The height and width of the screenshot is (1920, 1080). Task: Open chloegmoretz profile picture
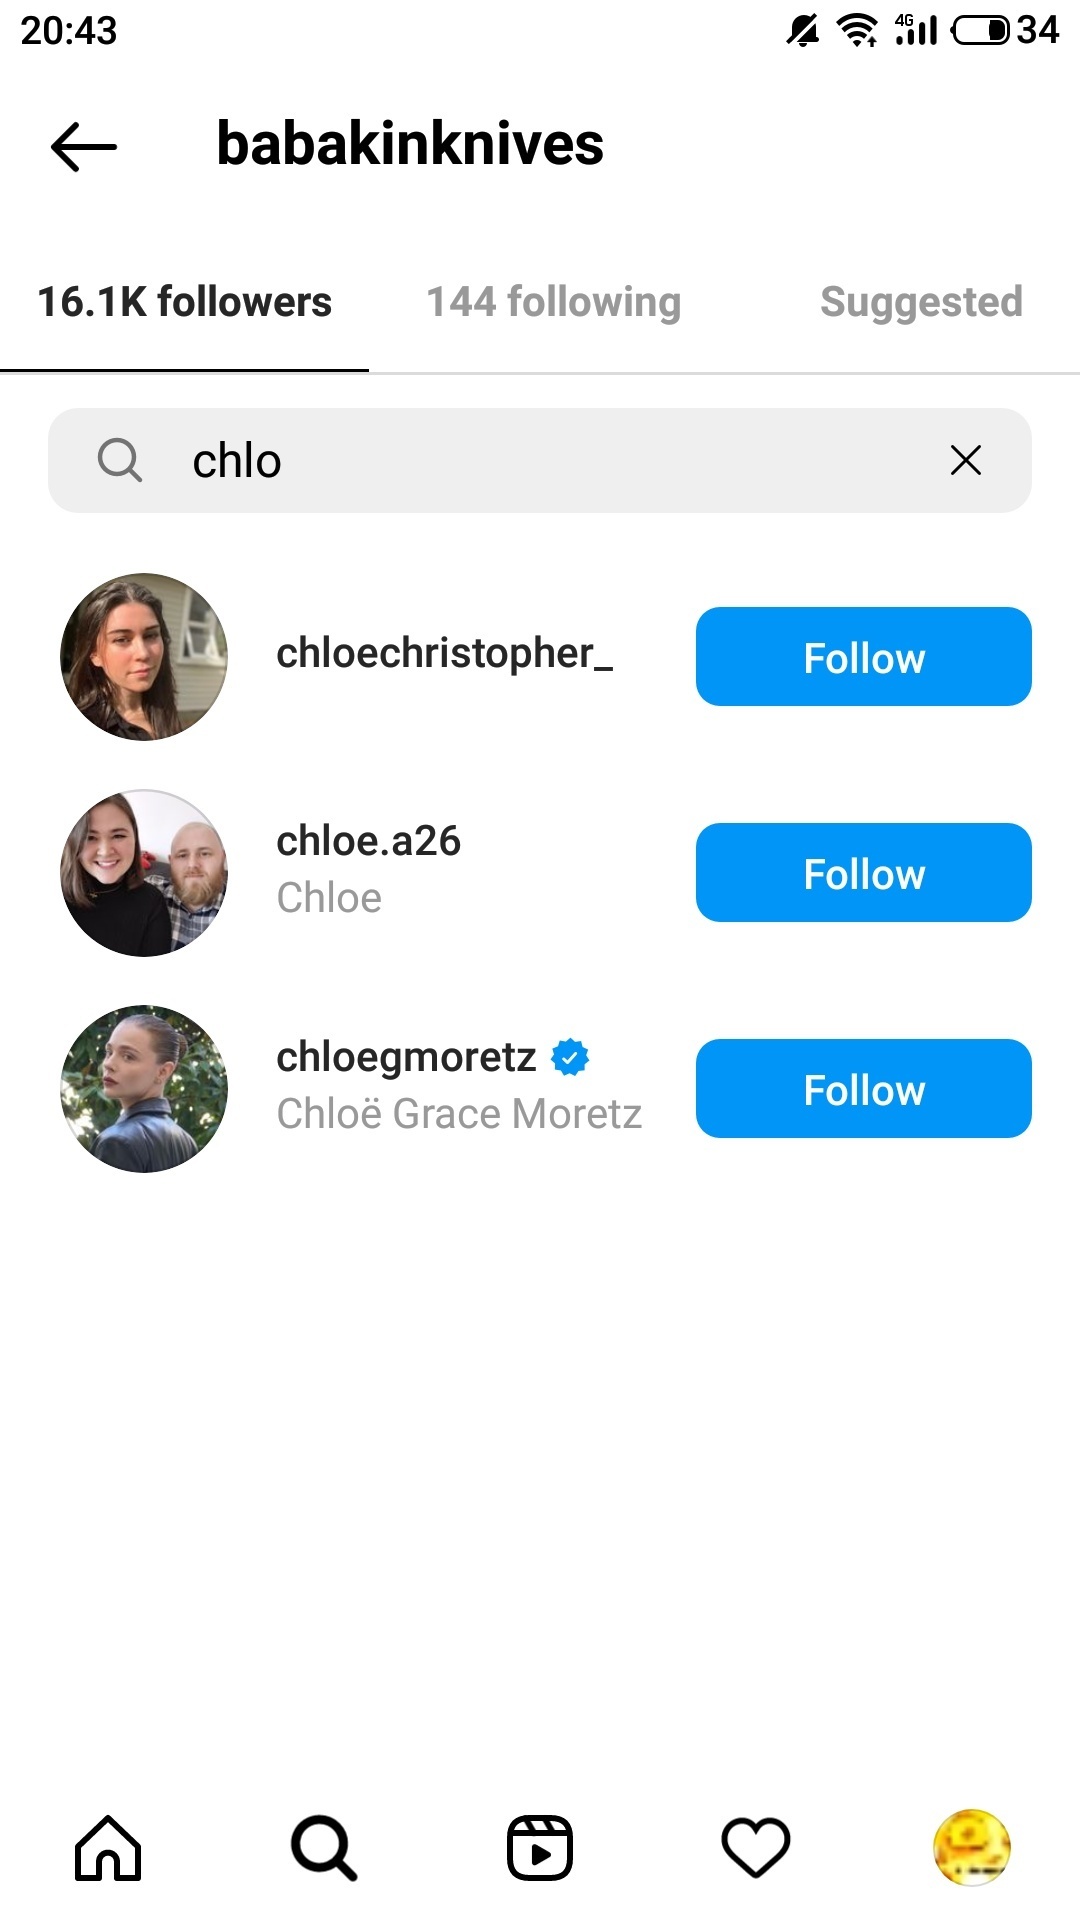tap(144, 1089)
